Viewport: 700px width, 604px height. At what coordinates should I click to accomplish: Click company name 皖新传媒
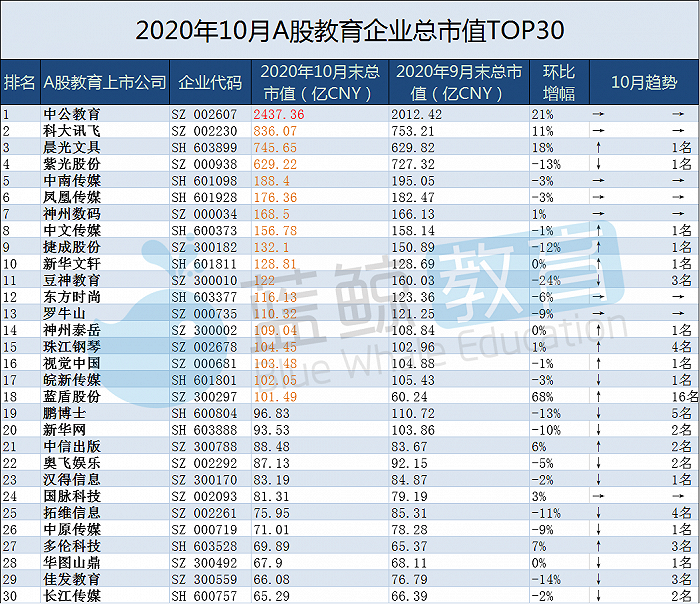(72, 380)
